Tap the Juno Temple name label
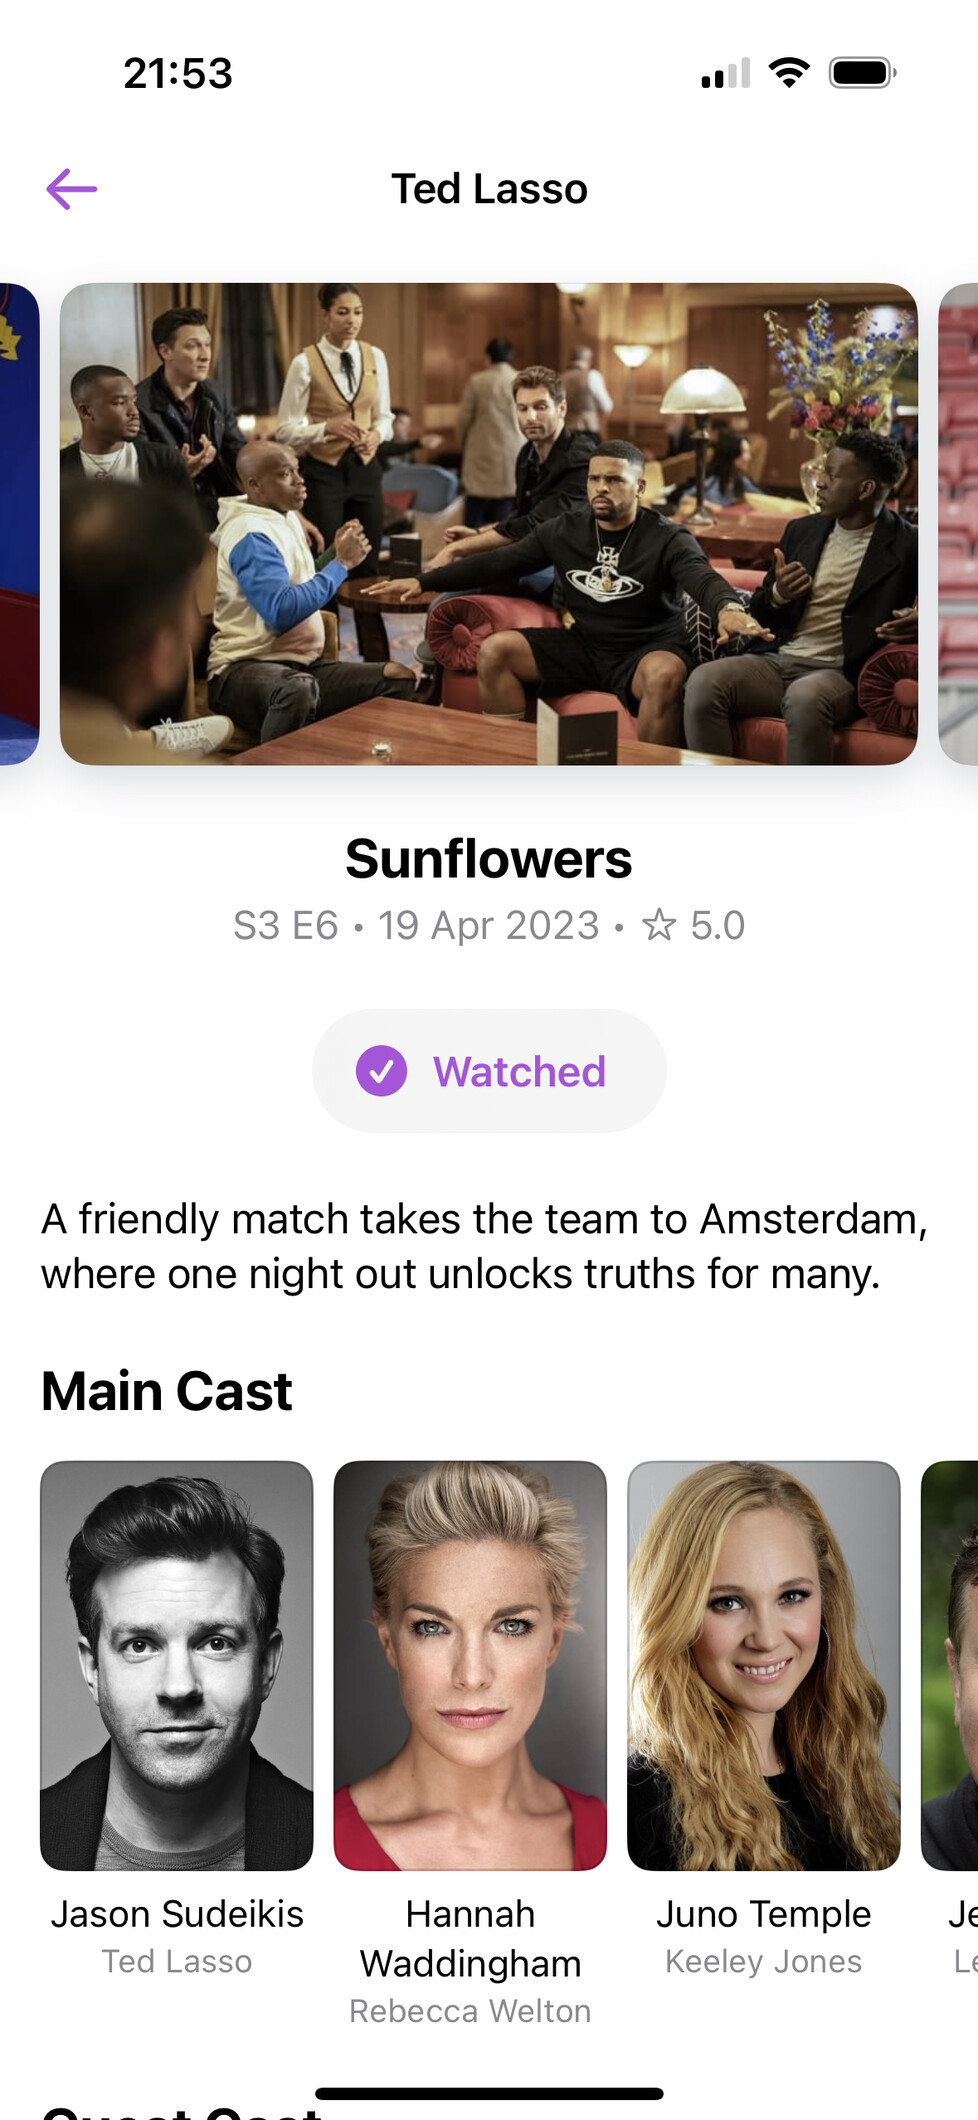 point(764,1914)
